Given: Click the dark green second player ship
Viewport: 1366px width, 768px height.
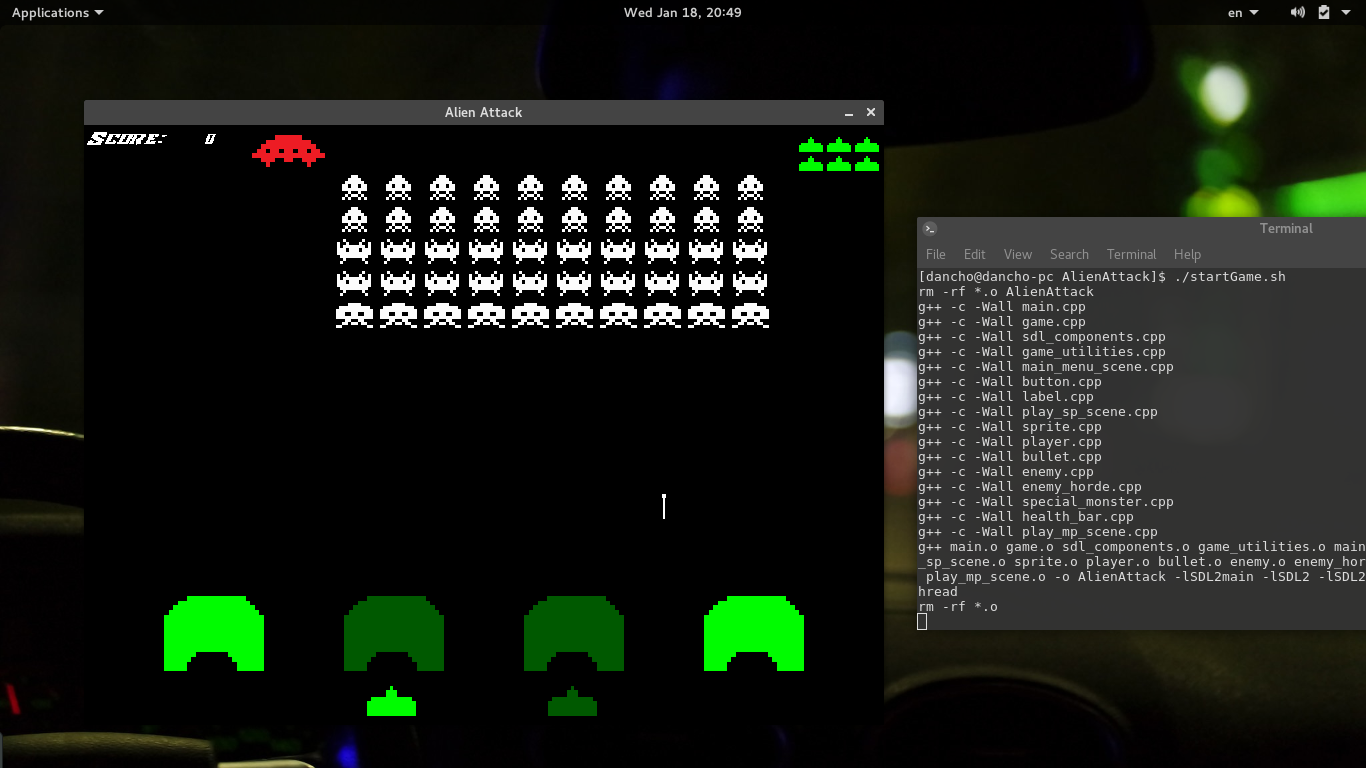Looking at the screenshot, I should [x=572, y=702].
